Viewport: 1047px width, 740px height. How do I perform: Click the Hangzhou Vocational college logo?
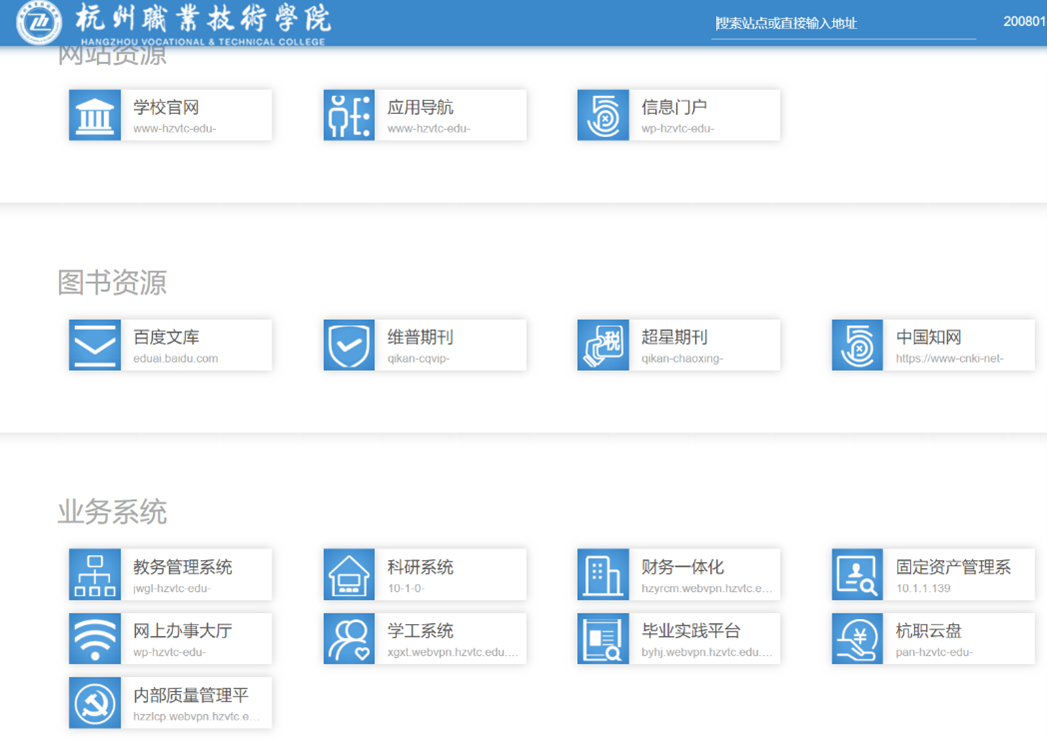40,22
